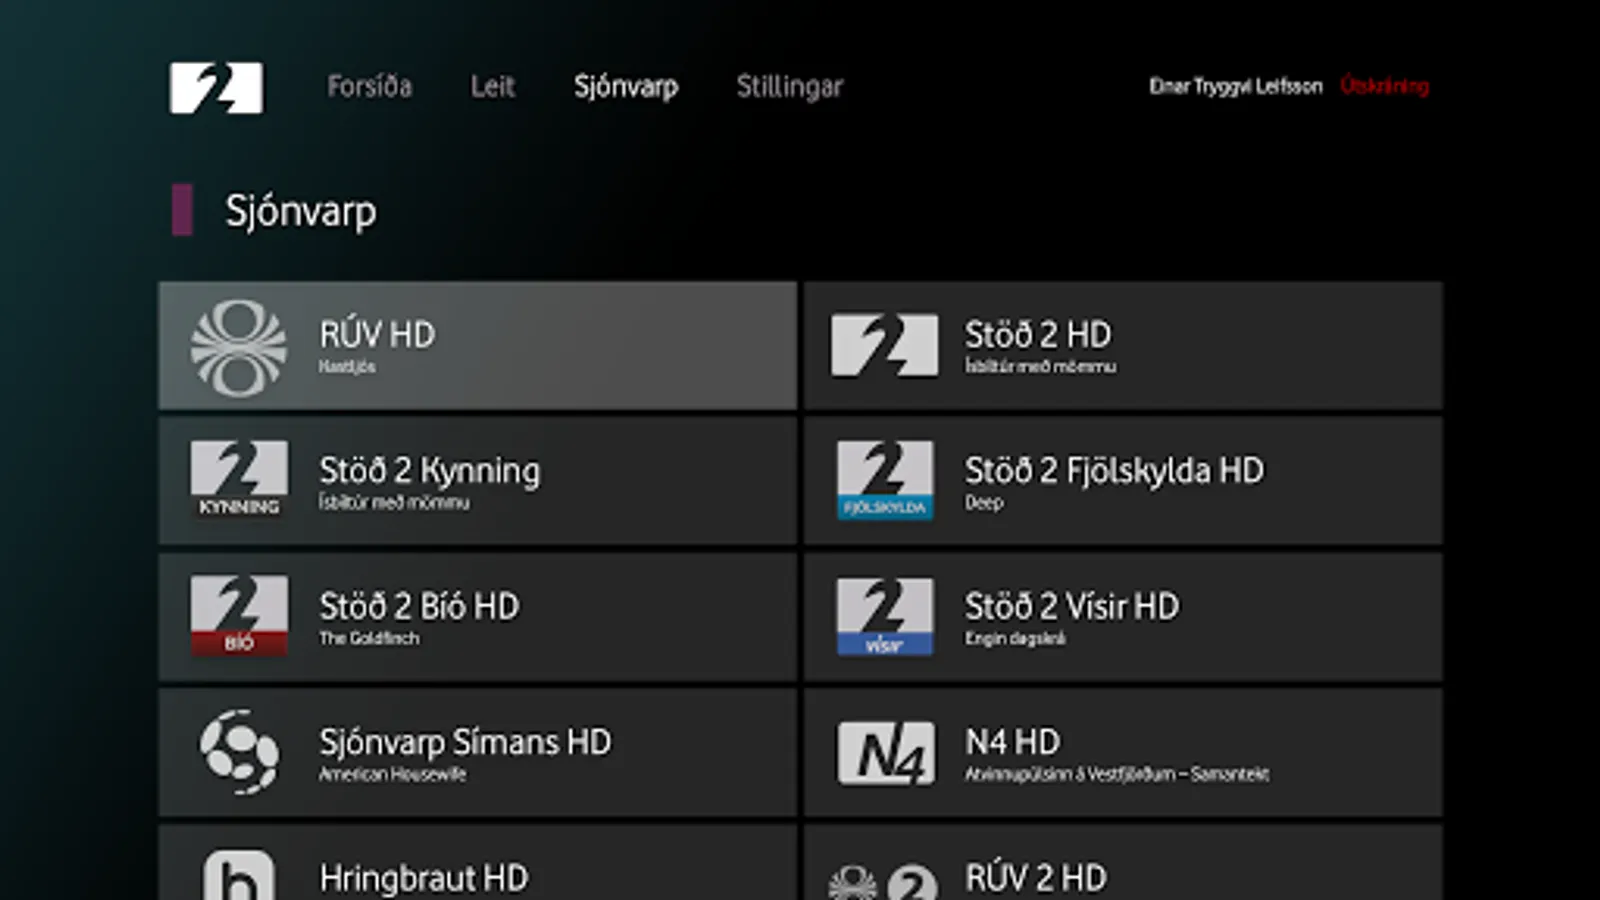Click the programme subtitle under RÚV HD

[x=347, y=367]
